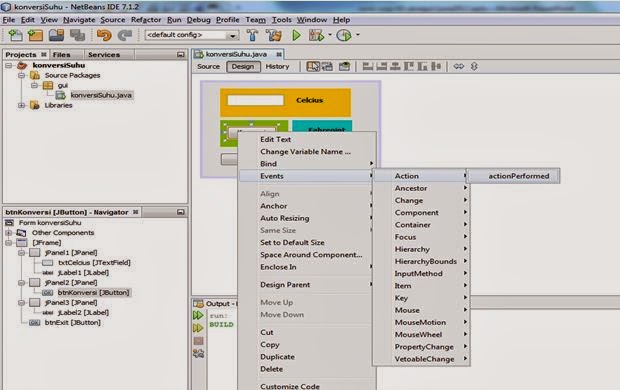Toggle Selection Mode in design toolbar
This screenshot has width=620, height=390.
[x=313, y=66]
